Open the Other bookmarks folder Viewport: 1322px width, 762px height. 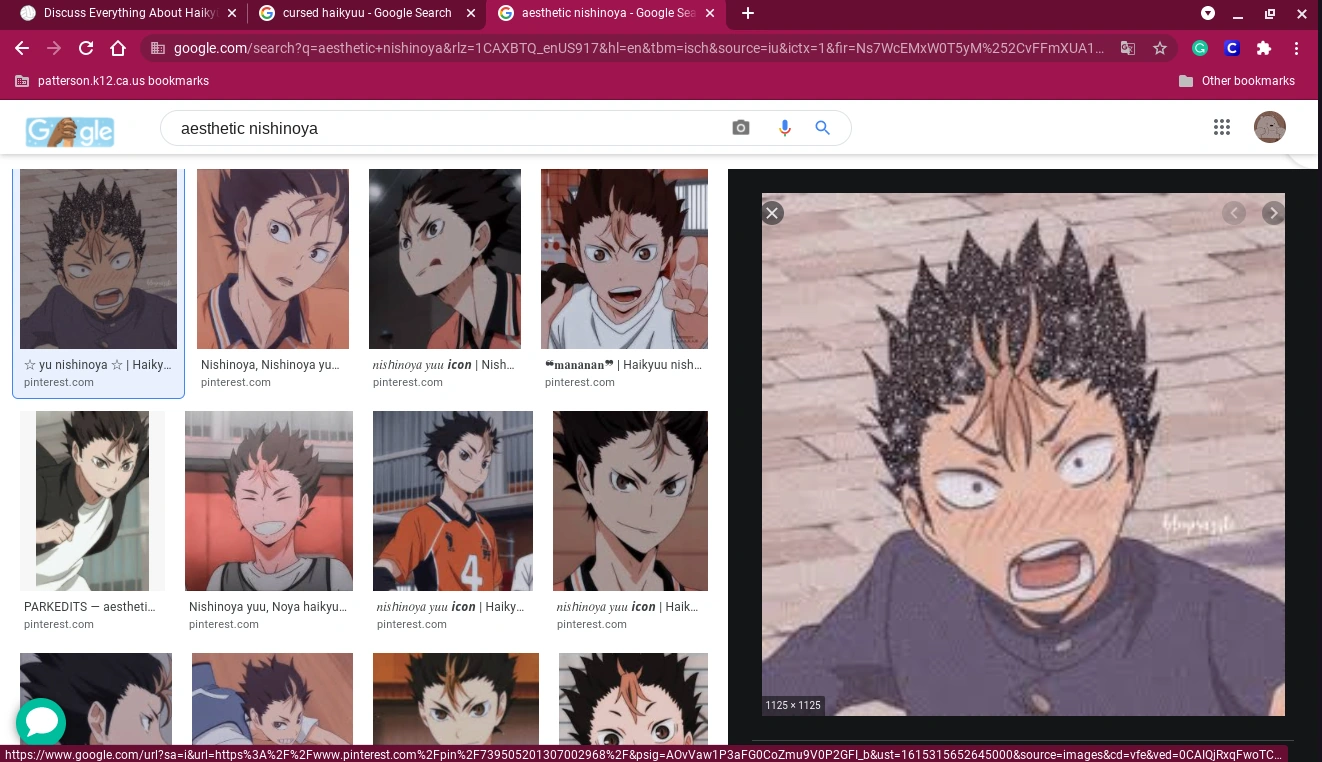1237,81
